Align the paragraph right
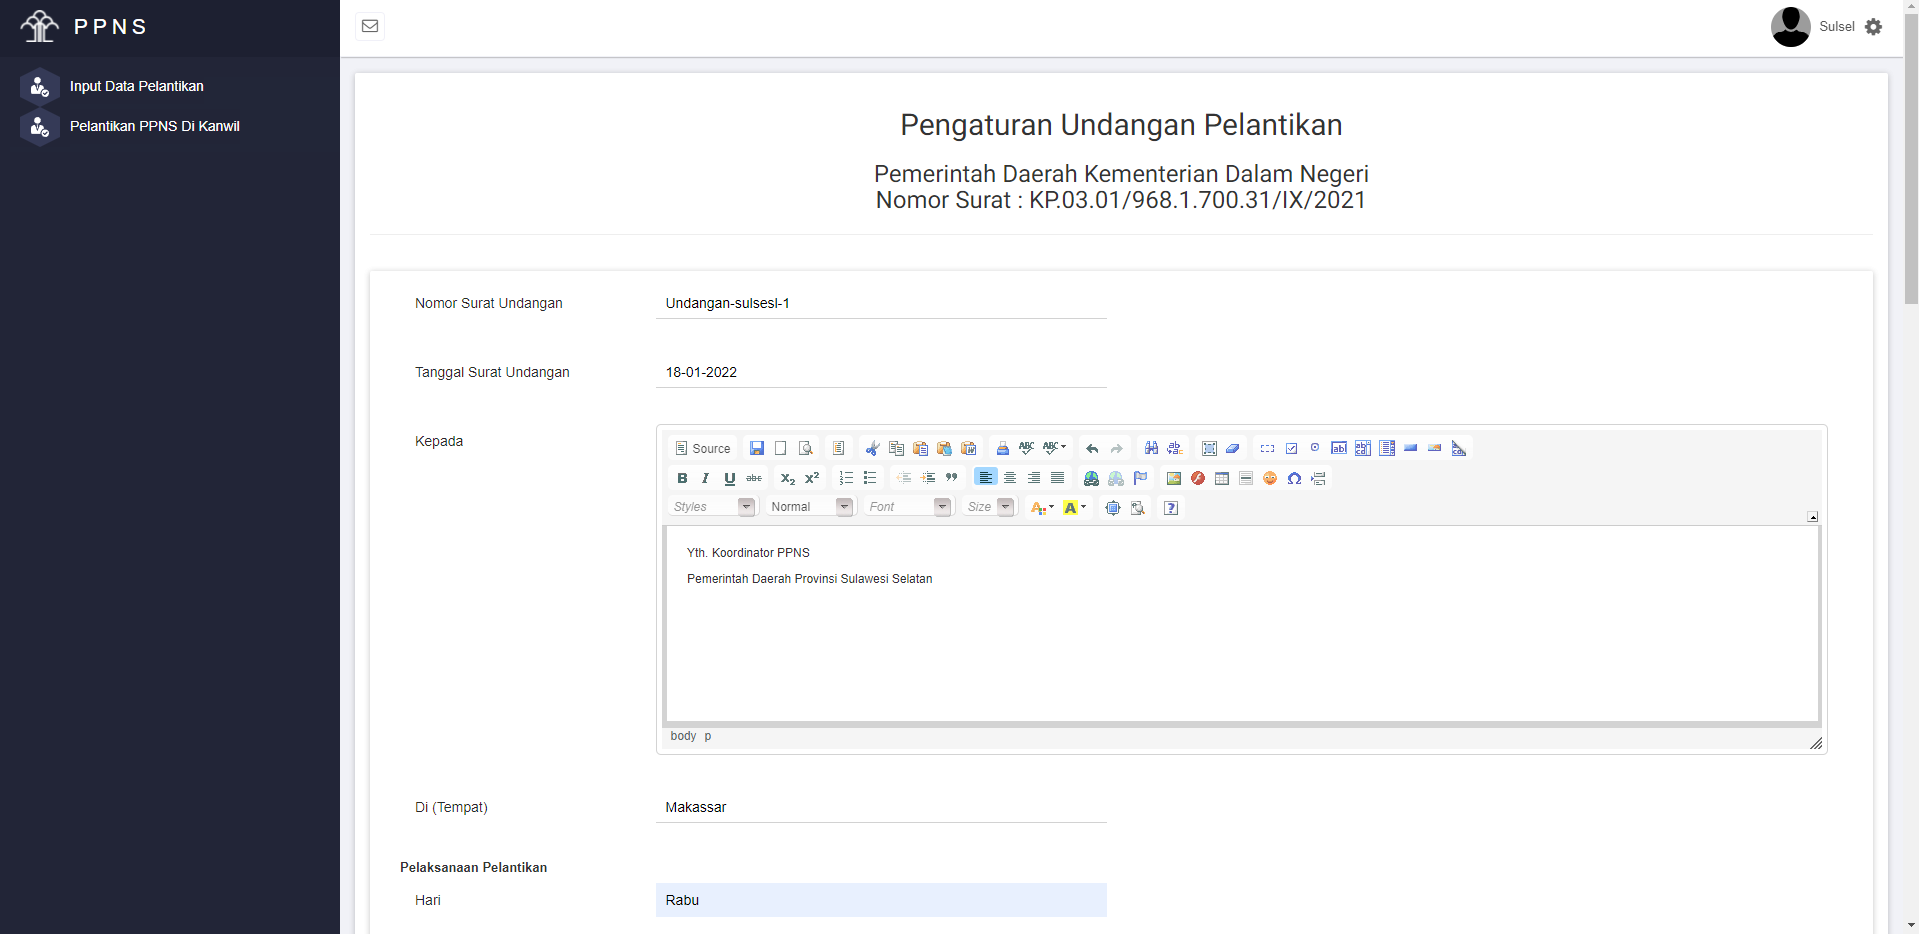 coord(1034,478)
